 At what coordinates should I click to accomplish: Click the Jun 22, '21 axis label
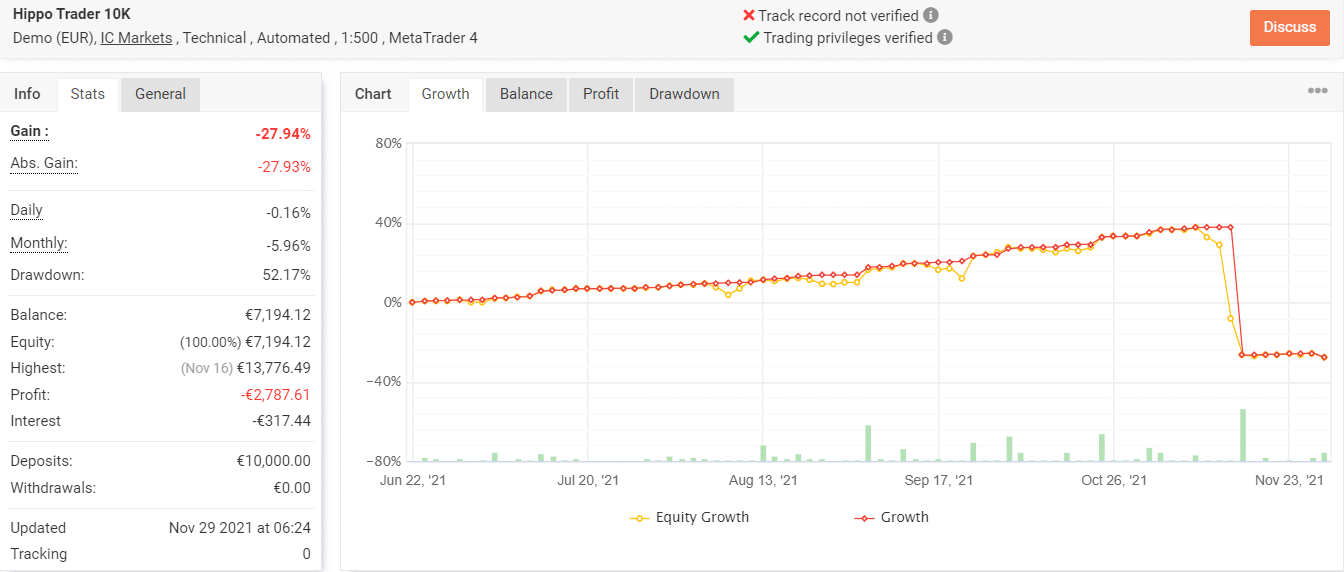(413, 480)
